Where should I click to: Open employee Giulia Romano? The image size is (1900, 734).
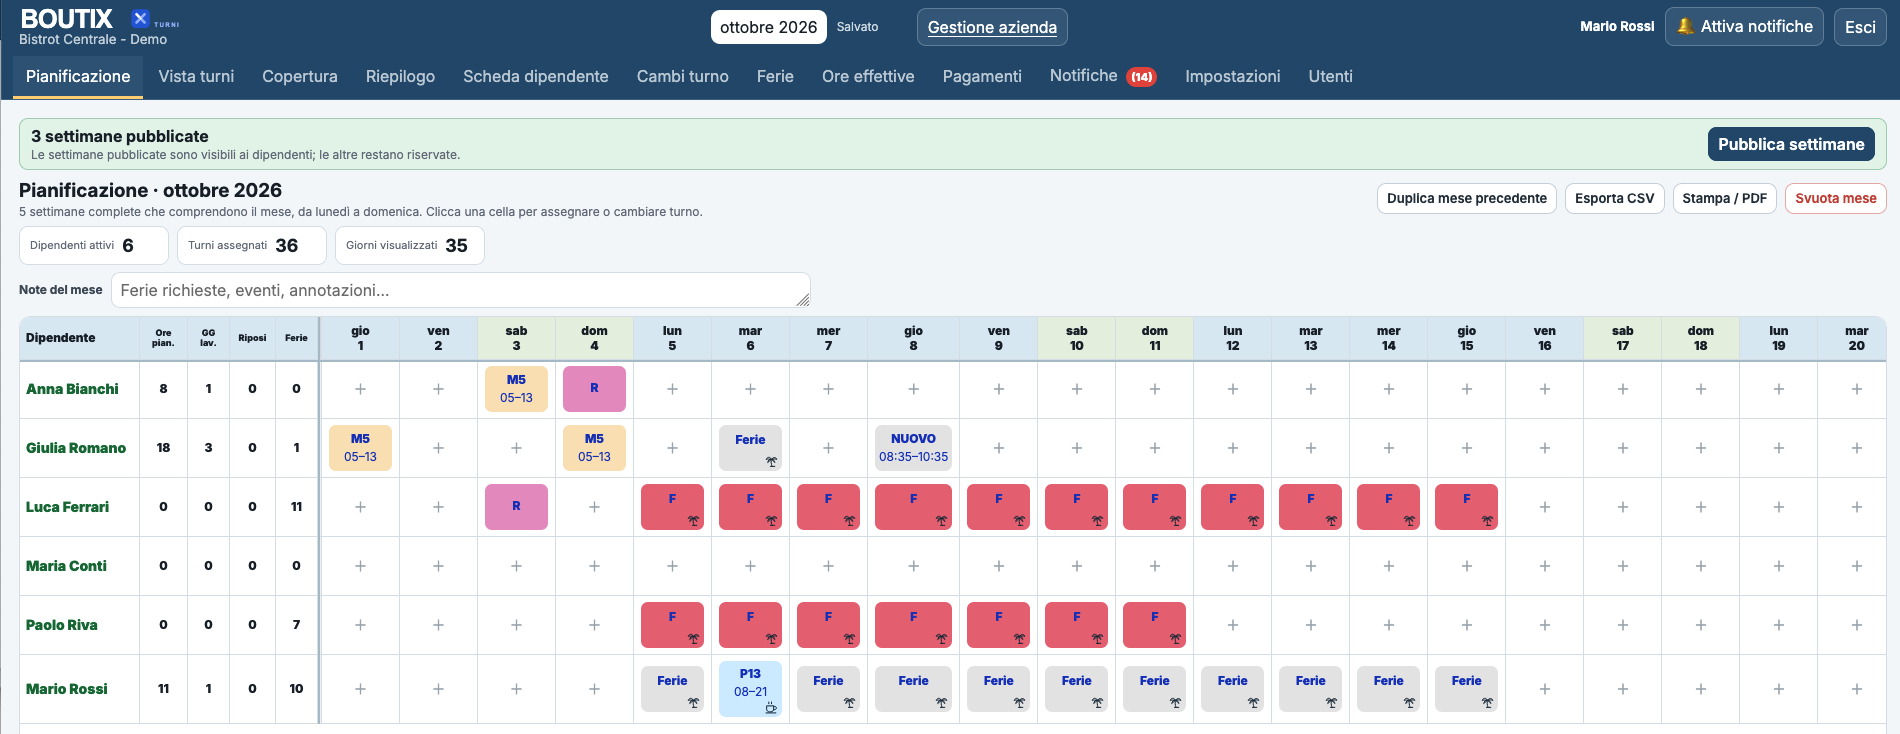(76, 448)
